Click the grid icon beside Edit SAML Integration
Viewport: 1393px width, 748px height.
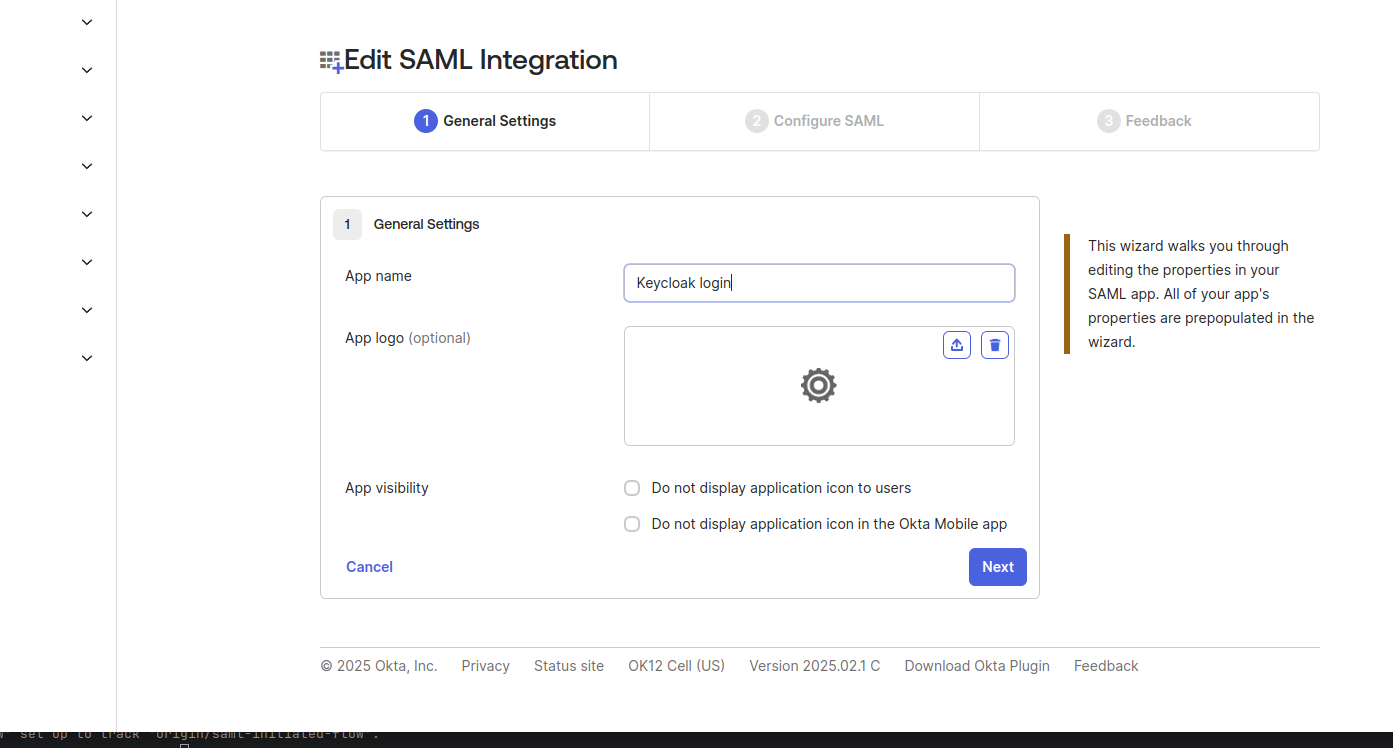tap(329, 59)
